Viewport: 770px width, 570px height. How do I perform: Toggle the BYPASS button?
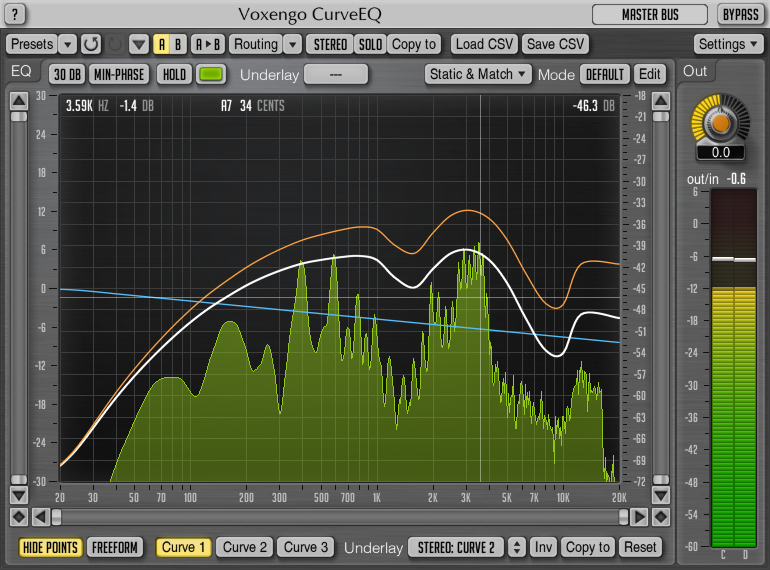click(741, 15)
